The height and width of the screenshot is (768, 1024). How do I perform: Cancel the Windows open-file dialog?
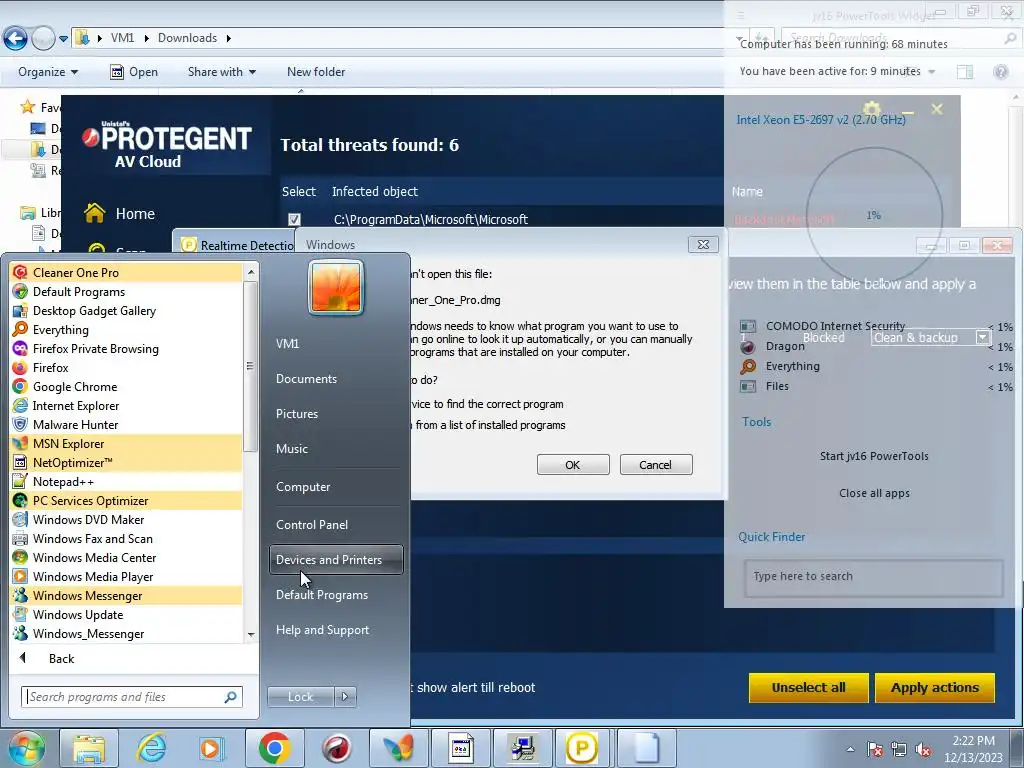(656, 465)
